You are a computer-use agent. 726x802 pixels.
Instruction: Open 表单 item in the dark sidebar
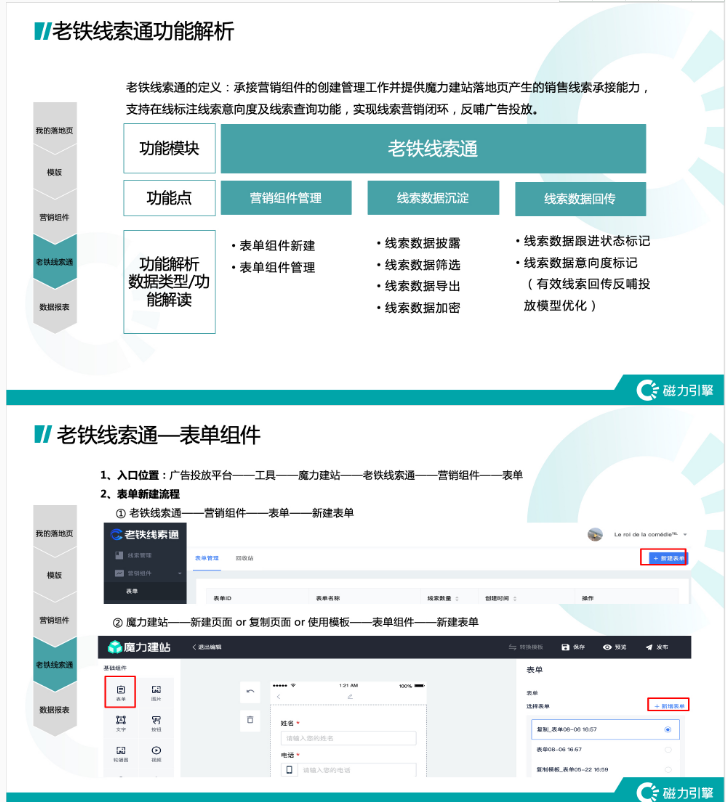click(x=132, y=591)
